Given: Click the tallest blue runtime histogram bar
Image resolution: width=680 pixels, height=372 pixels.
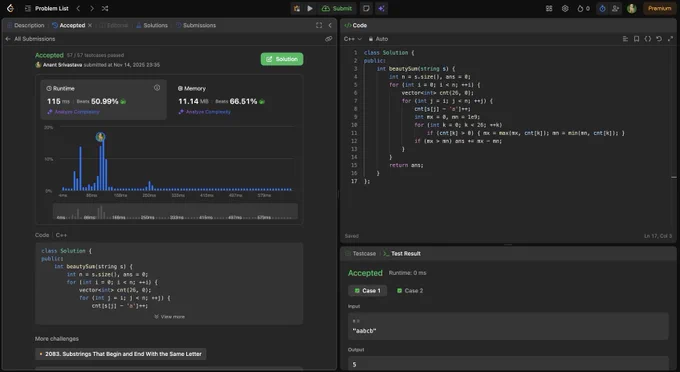Looking at the screenshot, I should pyautogui.click(x=103, y=166).
